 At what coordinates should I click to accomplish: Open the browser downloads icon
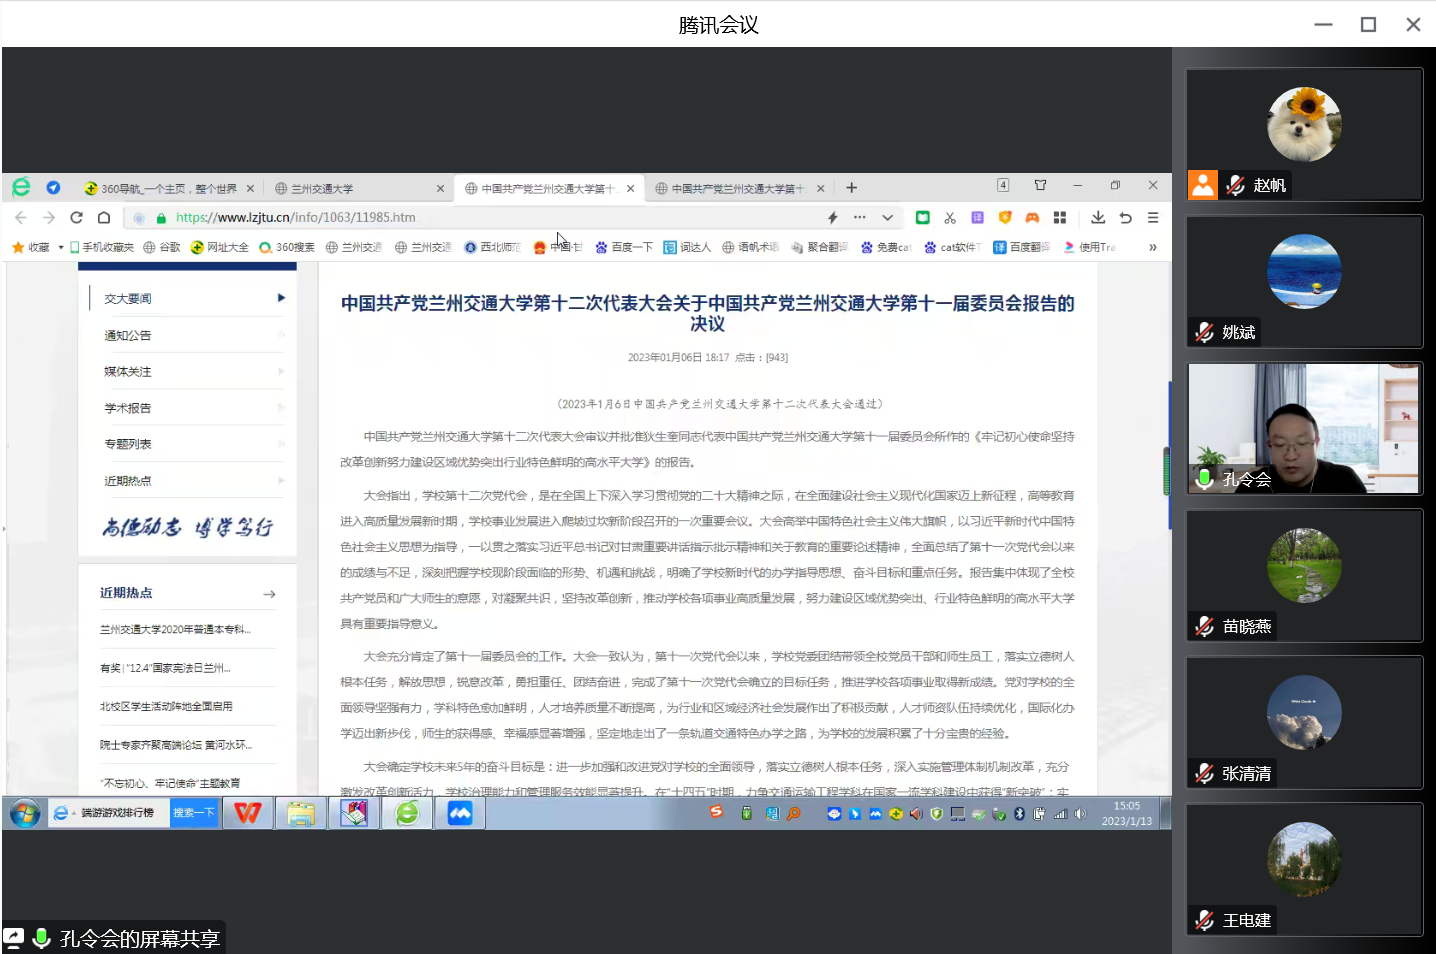[x=1098, y=217]
